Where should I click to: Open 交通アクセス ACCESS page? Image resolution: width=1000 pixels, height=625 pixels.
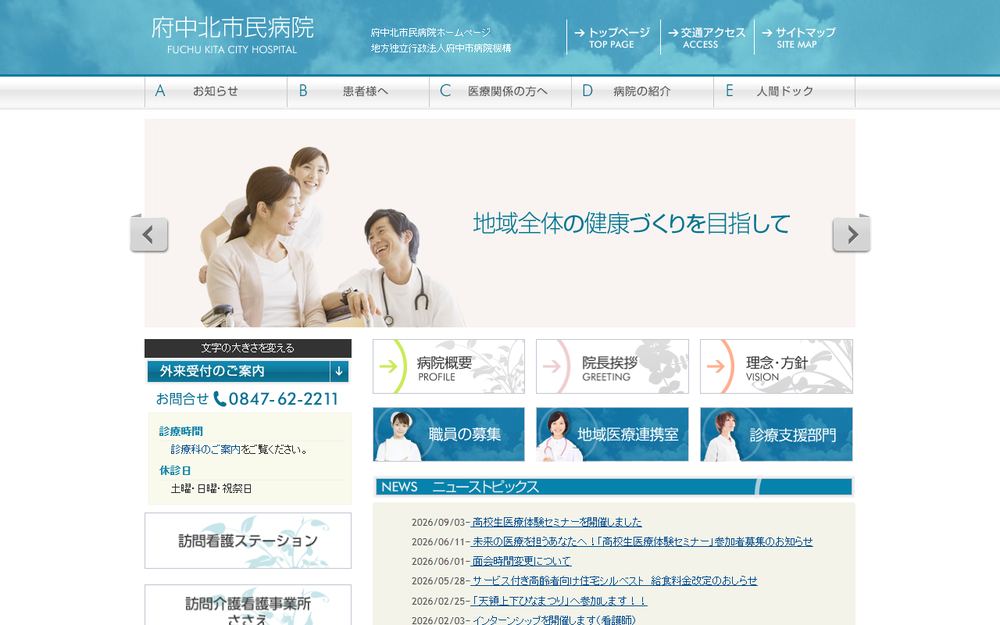point(706,38)
